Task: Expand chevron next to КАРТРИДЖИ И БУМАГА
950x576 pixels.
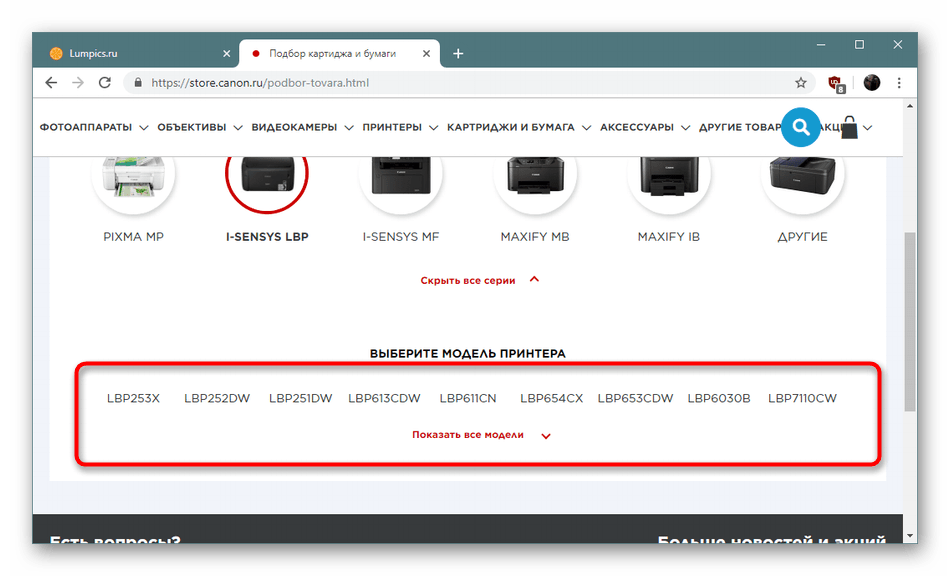Action: [586, 128]
